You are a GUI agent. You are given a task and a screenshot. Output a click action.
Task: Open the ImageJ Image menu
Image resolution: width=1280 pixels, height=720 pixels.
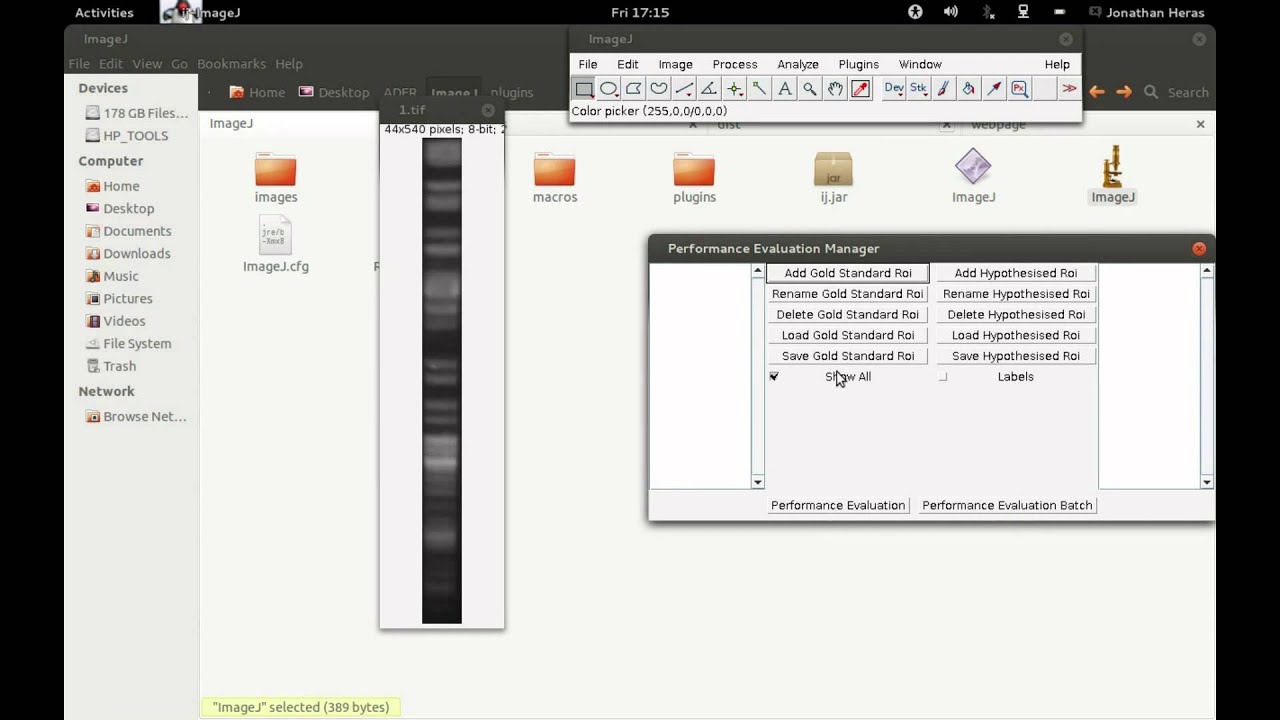coord(675,64)
